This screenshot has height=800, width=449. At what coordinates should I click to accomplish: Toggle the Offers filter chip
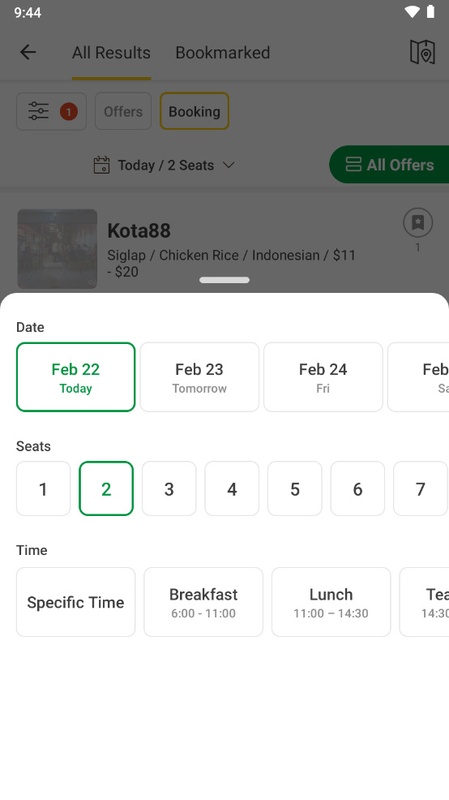123,111
